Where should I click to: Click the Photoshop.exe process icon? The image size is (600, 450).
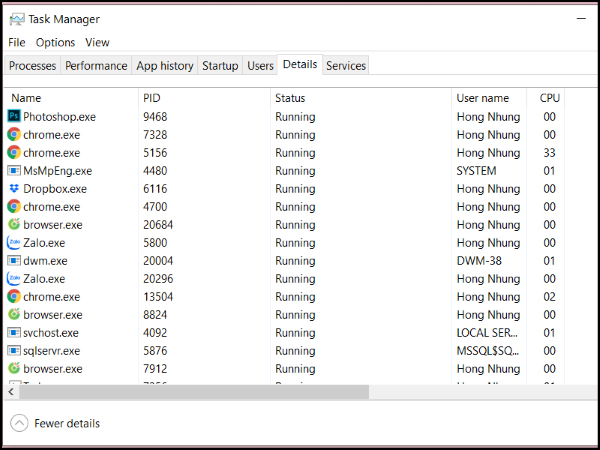pyautogui.click(x=14, y=117)
